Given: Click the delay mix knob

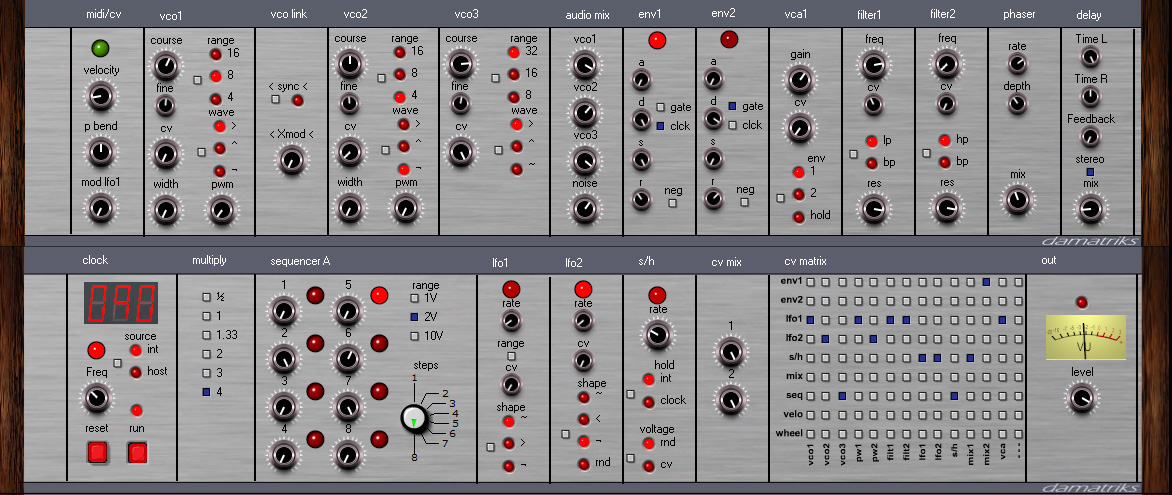Looking at the screenshot, I should [x=1090, y=209].
